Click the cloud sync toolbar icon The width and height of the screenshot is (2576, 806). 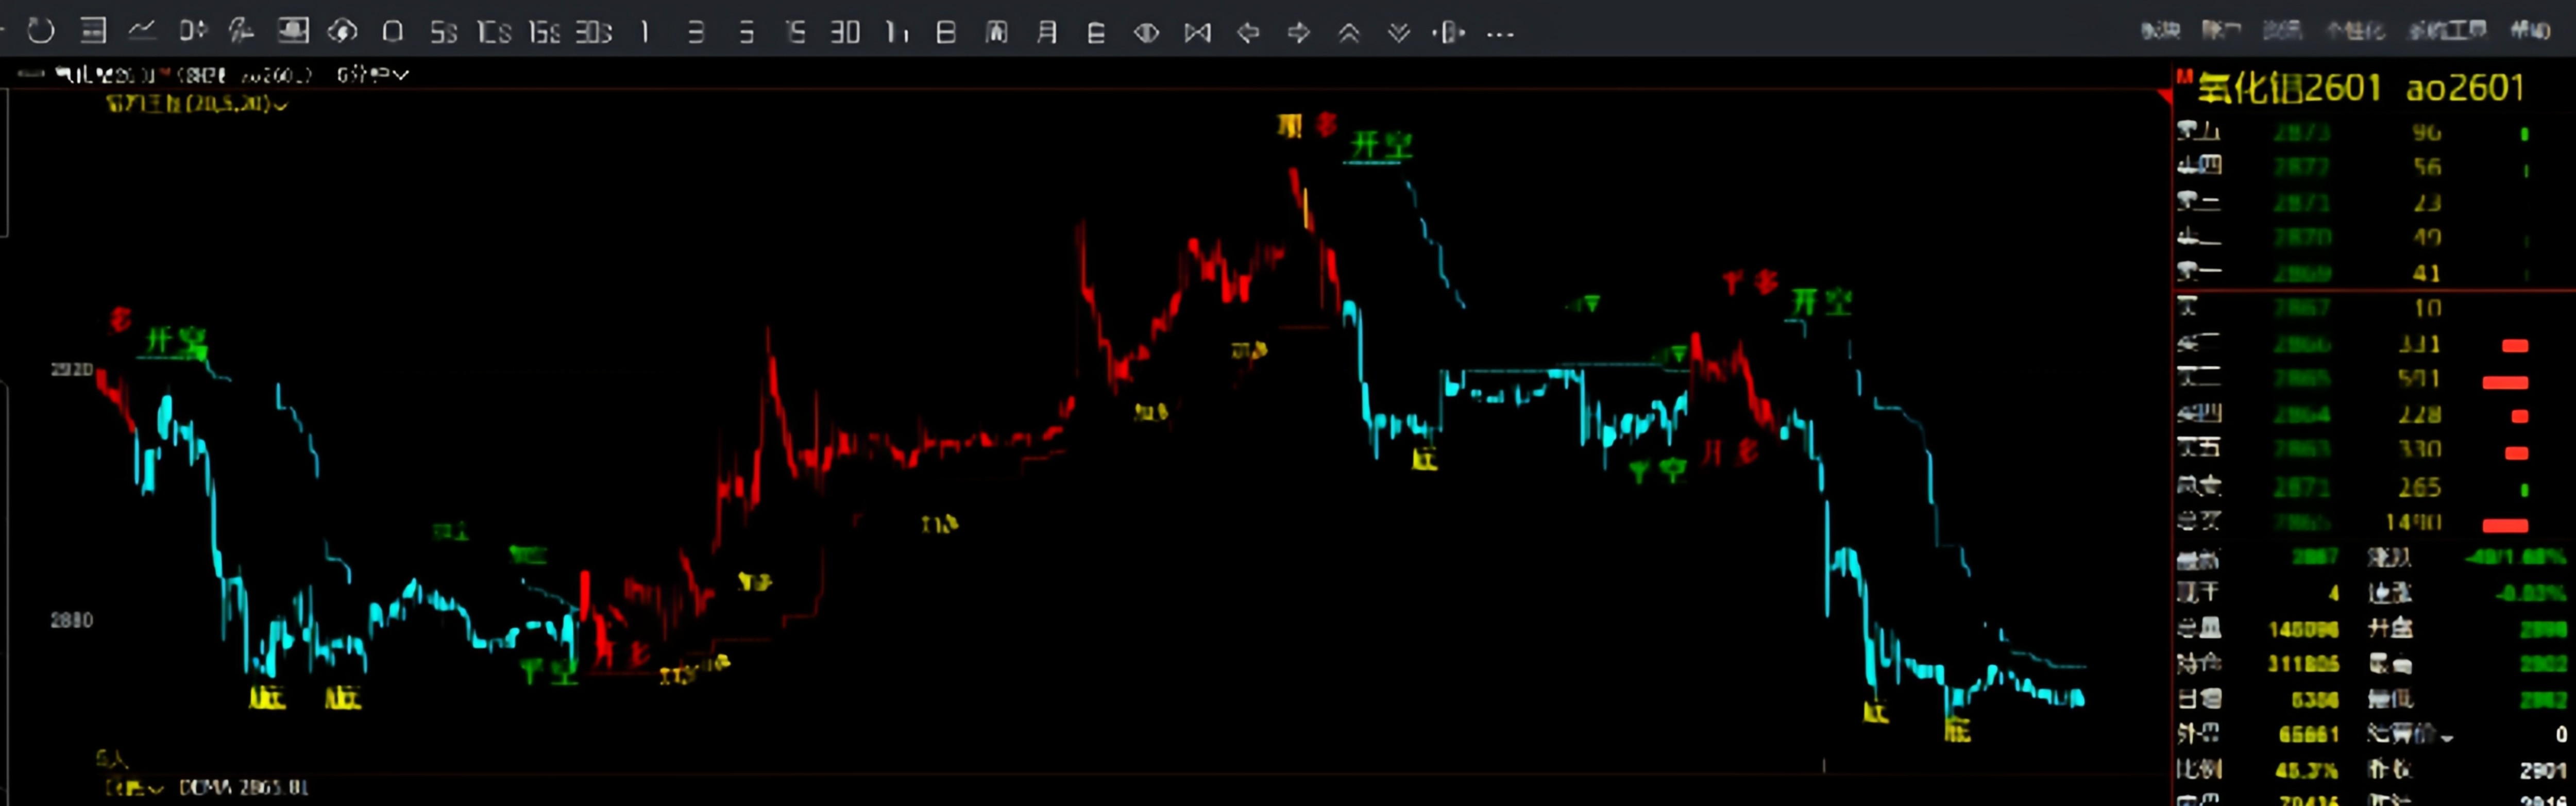click(x=342, y=32)
